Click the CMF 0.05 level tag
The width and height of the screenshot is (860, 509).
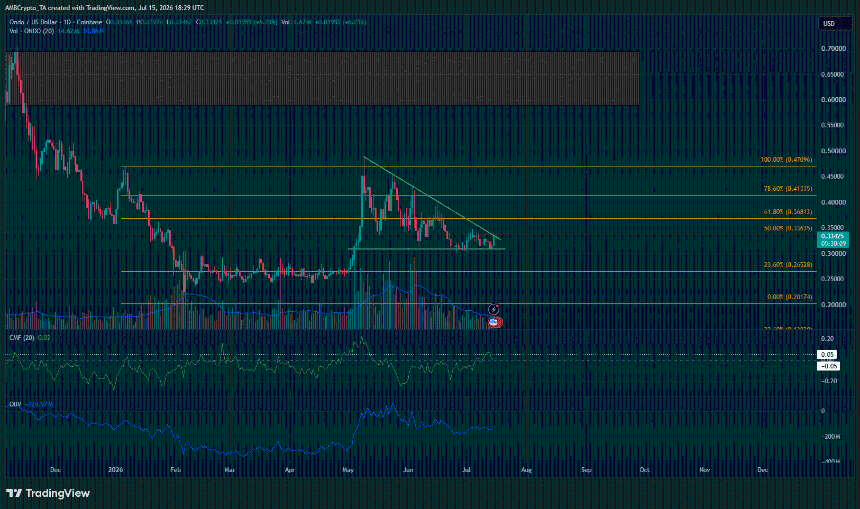click(828, 354)
